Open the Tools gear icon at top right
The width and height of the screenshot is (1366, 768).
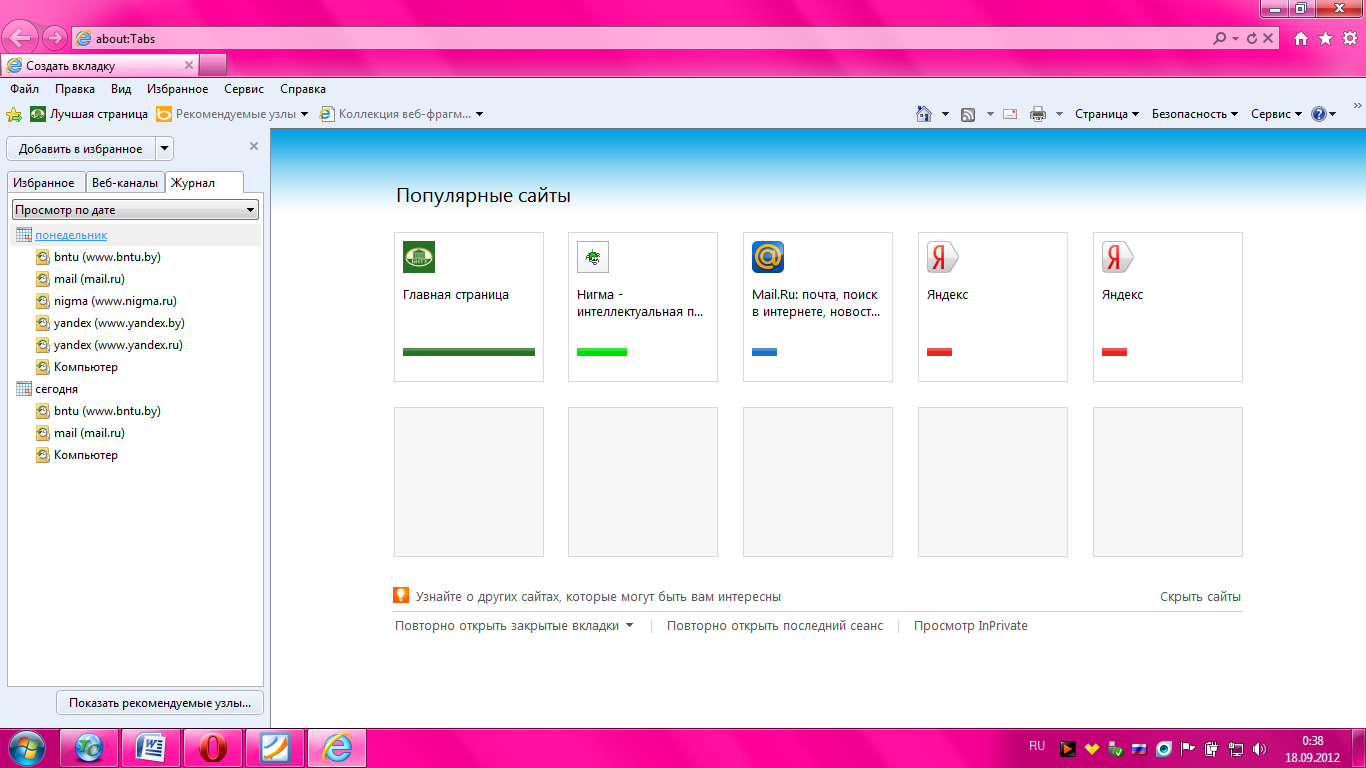tap(1349, 39)
